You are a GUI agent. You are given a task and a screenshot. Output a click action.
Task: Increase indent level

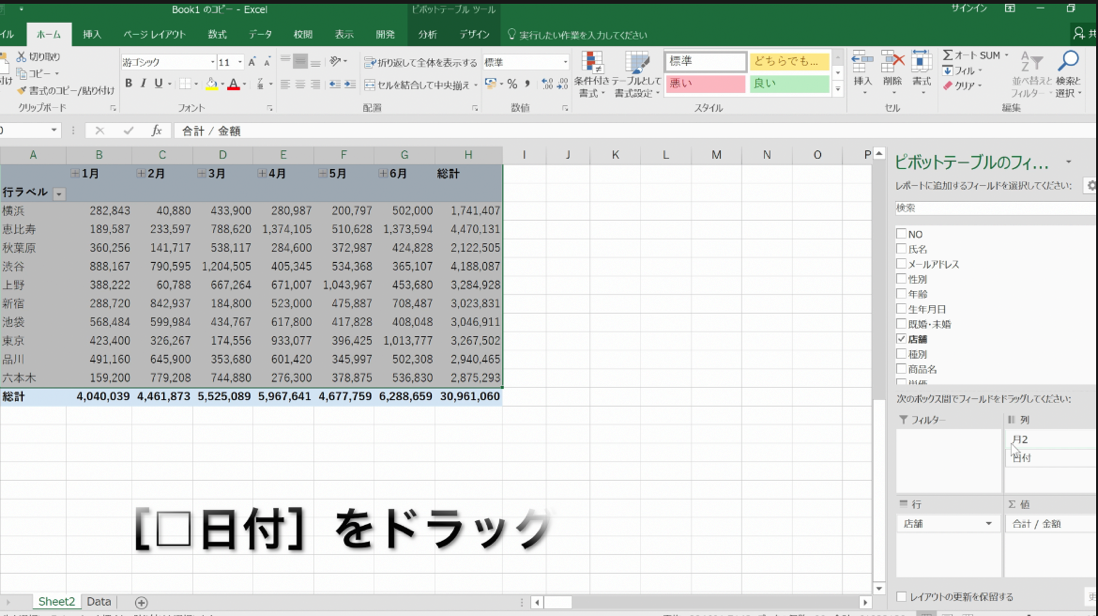[350, 84]
